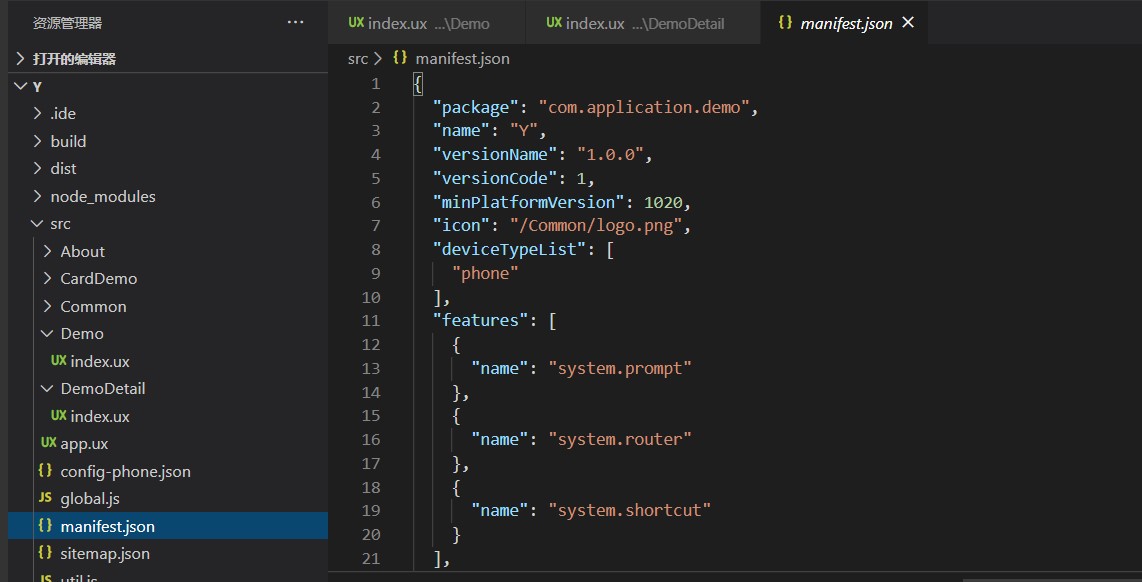Click the JSON braces icon in breadcrumb
This screenshot has width=1142, height=582.
(400, 58)
